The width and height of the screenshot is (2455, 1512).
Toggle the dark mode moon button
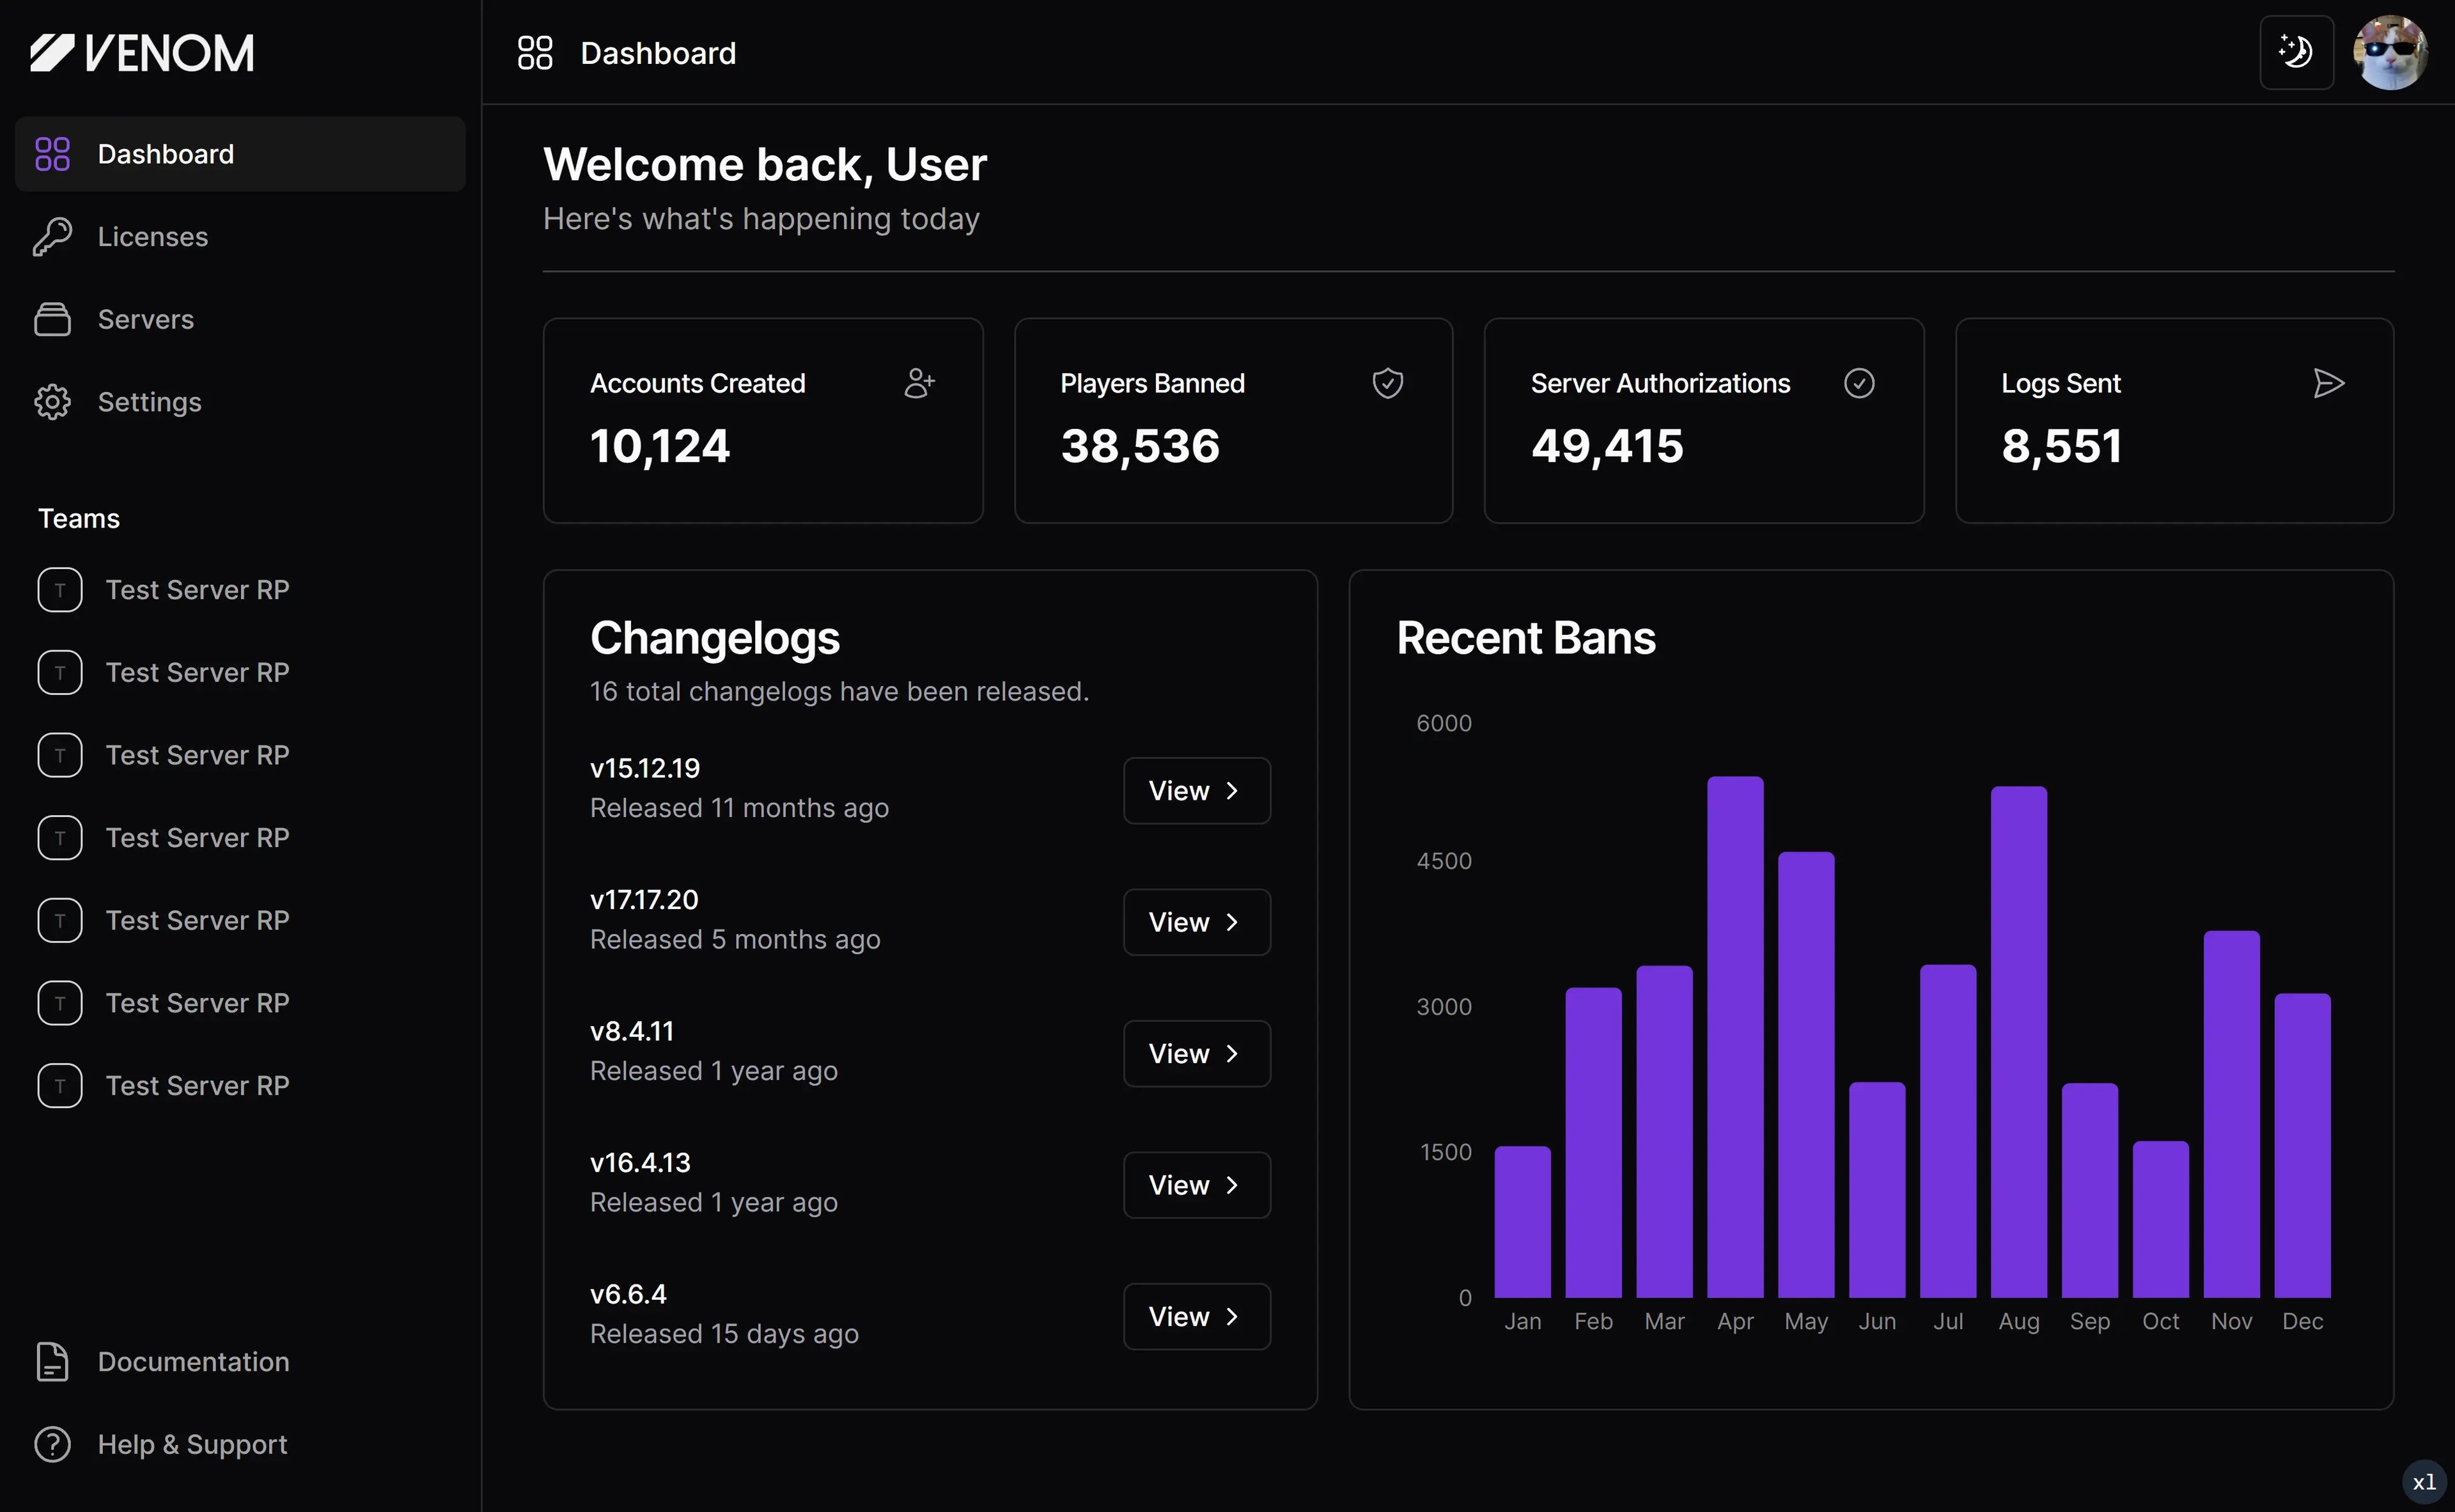point(2296,52)
